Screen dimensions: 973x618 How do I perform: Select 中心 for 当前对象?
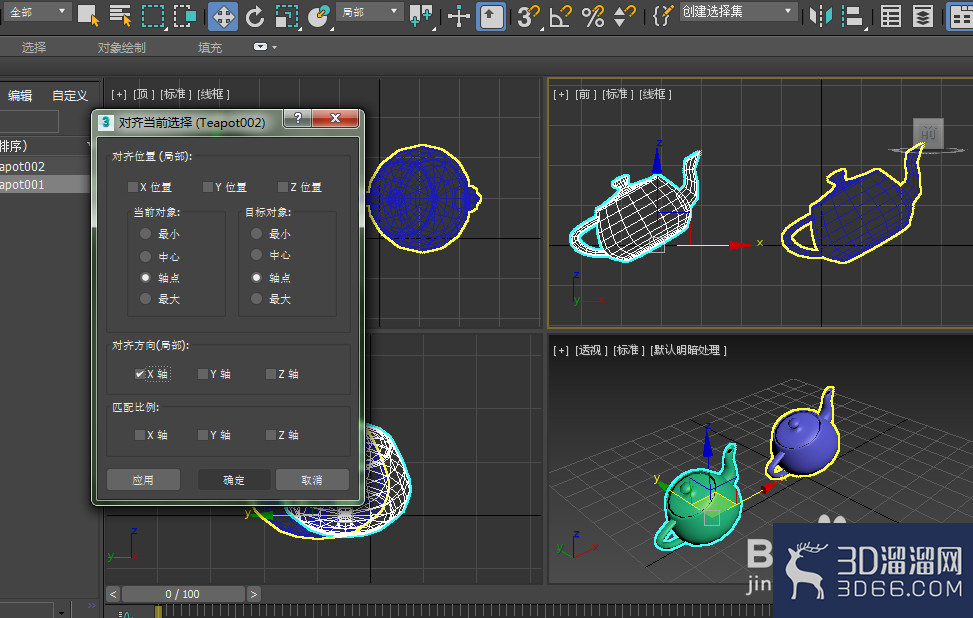[x=145, y=256]
